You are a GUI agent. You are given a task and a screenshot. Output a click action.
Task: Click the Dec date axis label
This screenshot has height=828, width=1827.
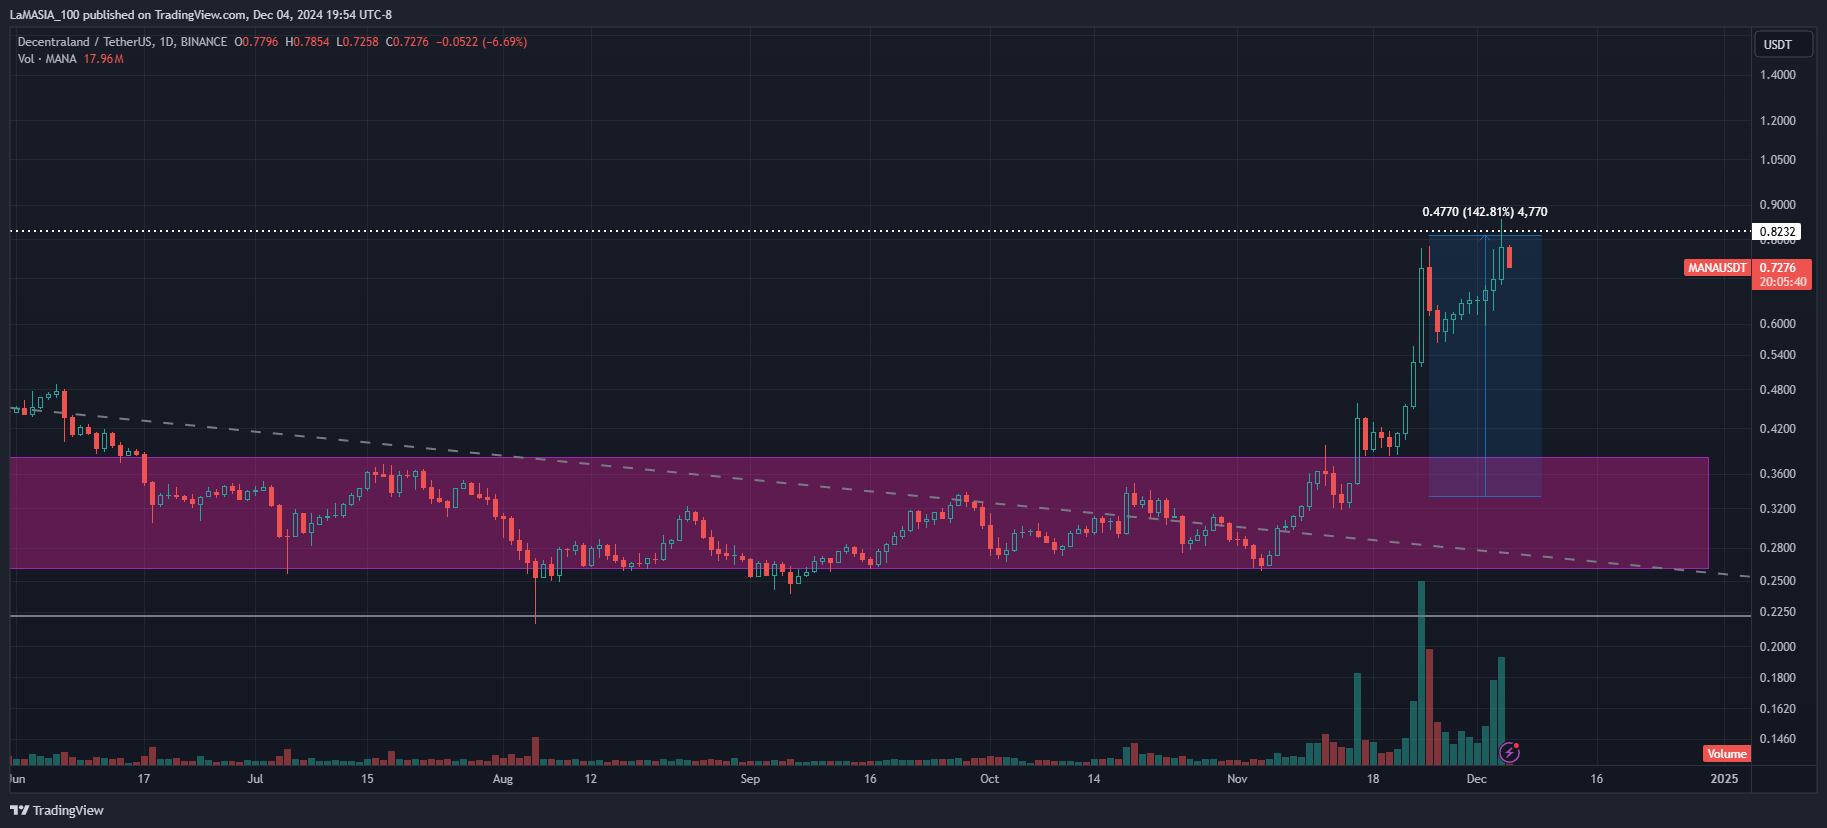[x=1477, y=779]
